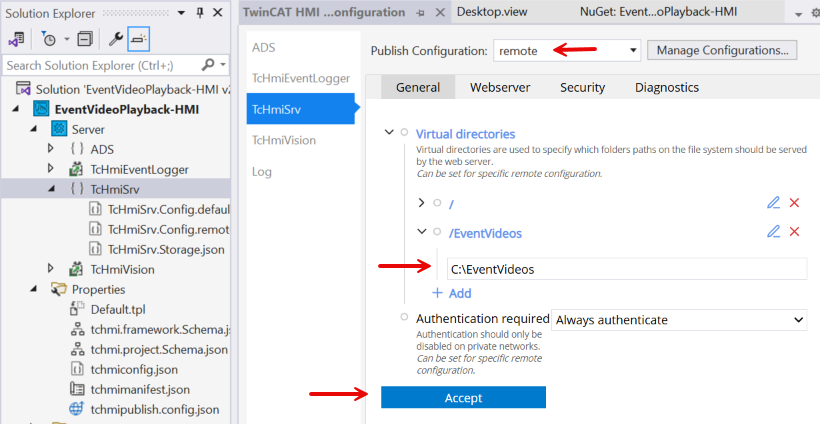Edit the /EventVideos virtual directory with pencil icon
The height and width of the screenshot is (424, 820).
click(x=773, y=232)
